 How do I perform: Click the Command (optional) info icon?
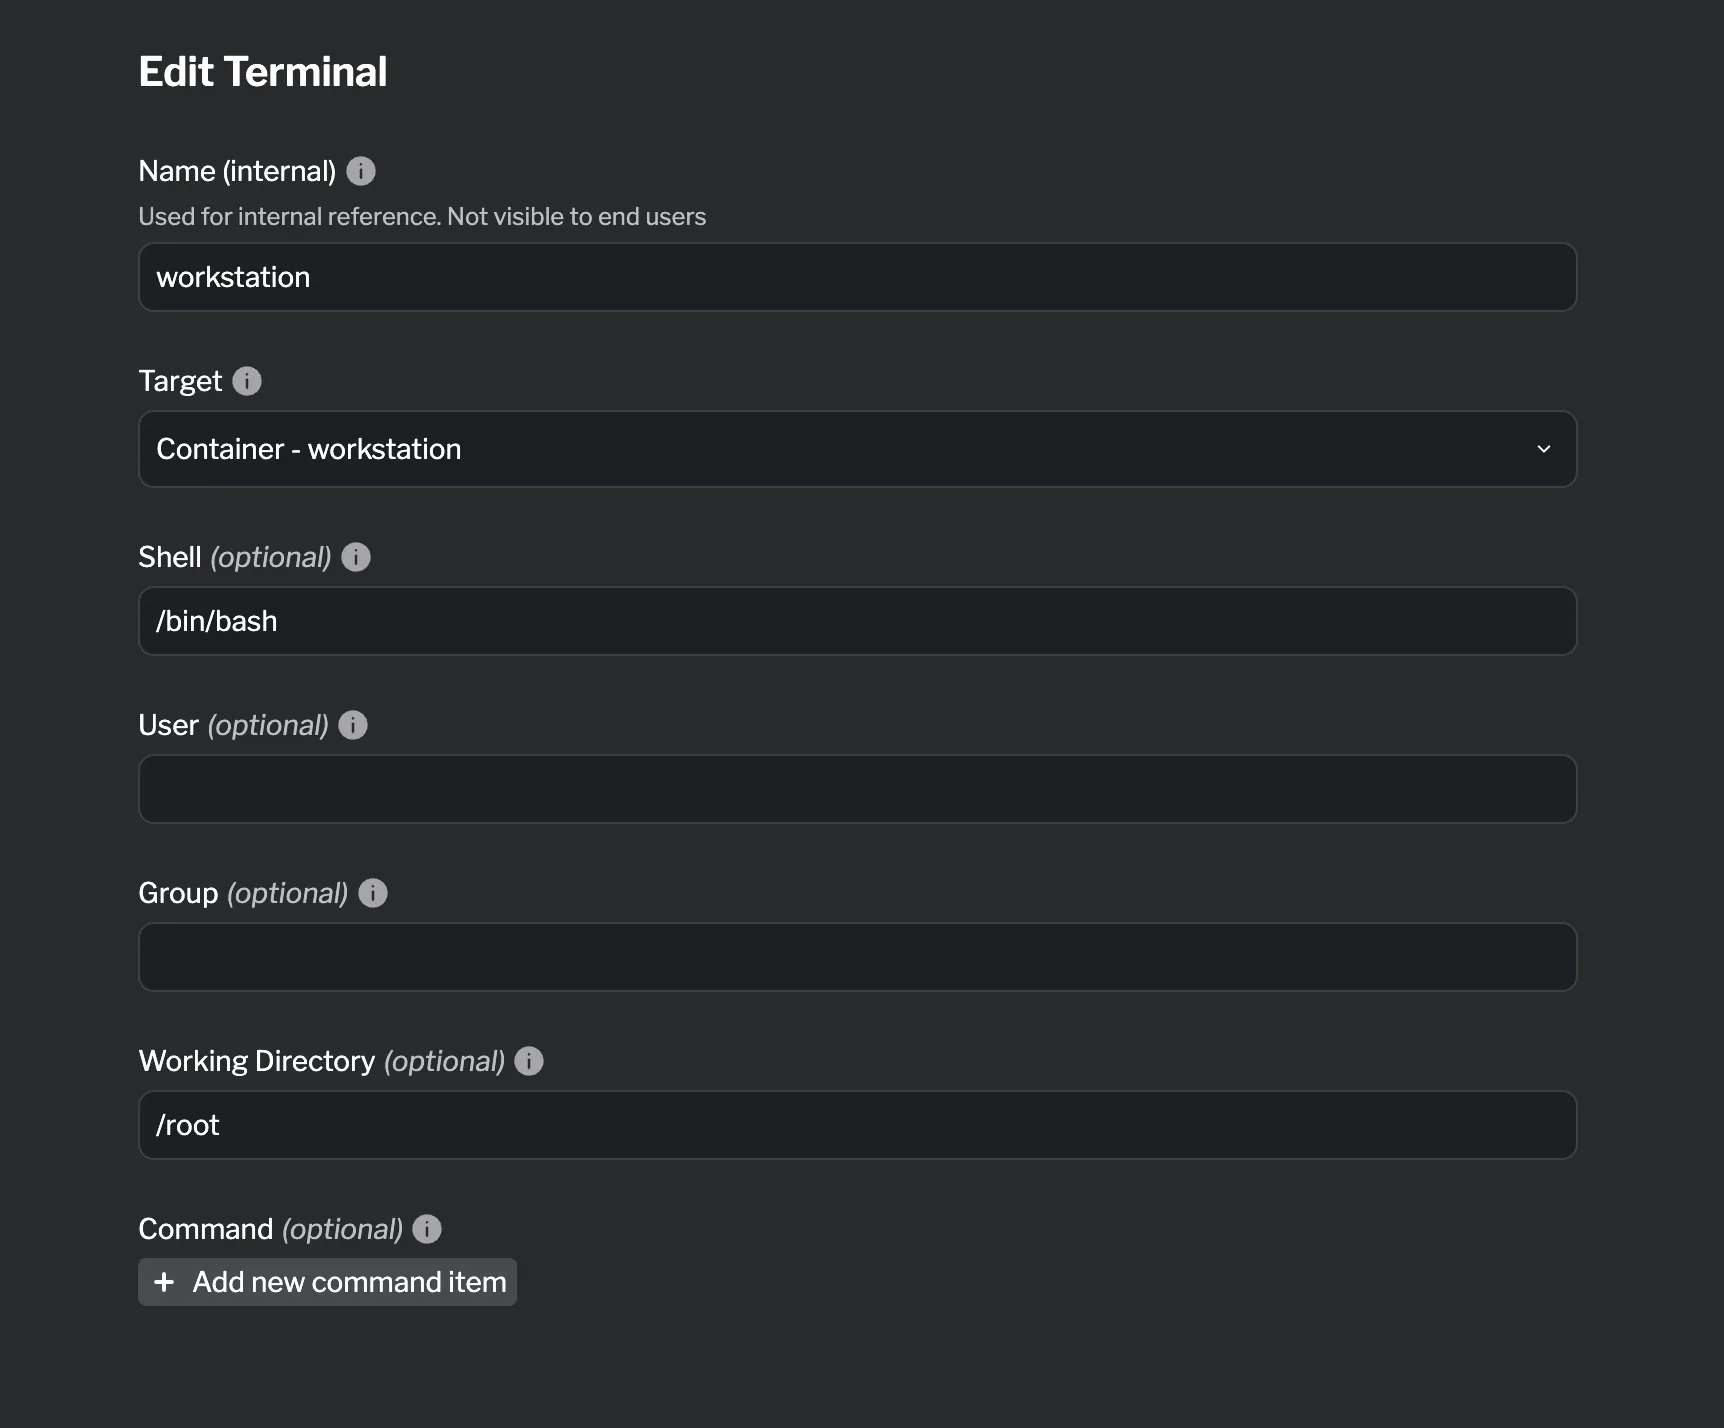pos(426,1229)
